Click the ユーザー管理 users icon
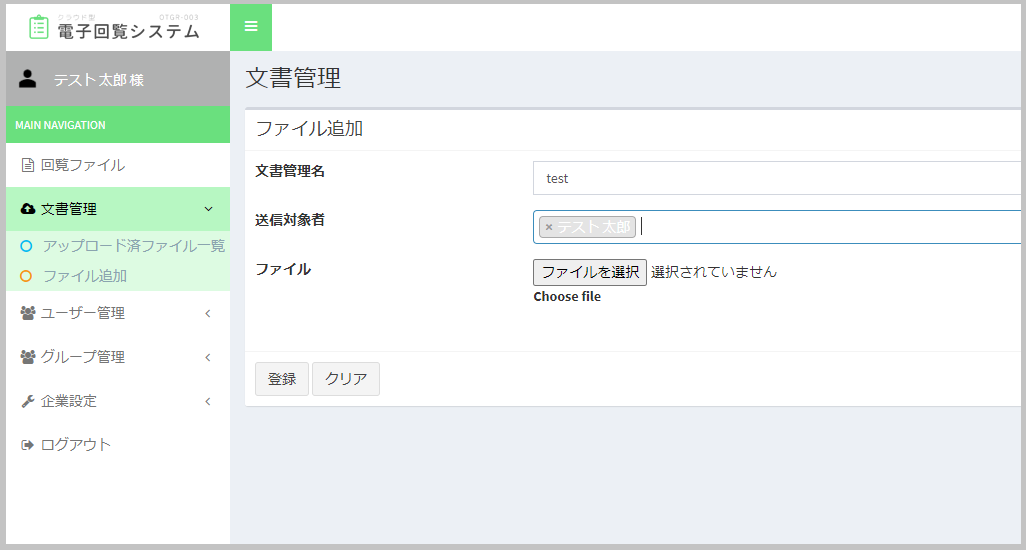Image resolution: width=1026 pixels, height=550 pixels. 28,313
